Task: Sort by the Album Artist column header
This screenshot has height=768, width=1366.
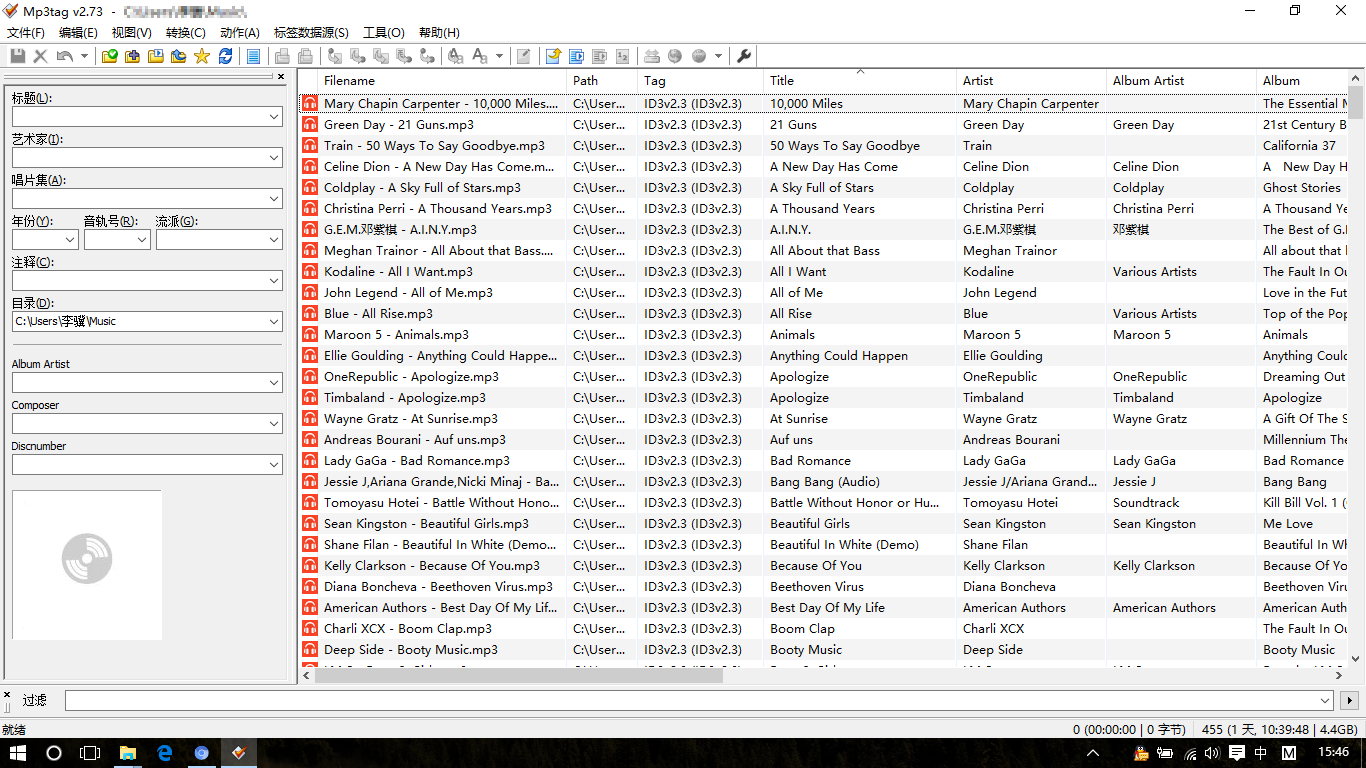Action: (x=1181, y=81)
